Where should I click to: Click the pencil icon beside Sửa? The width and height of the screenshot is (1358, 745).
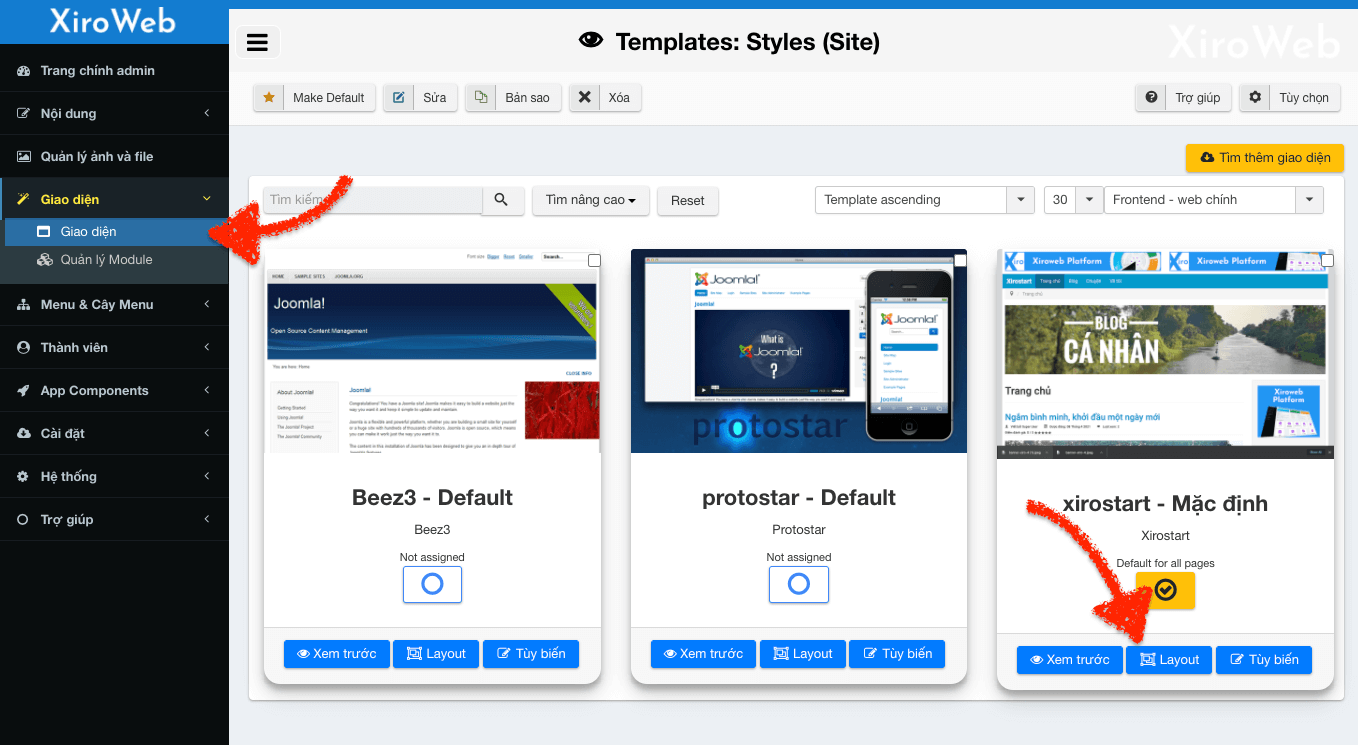pos(399,98)
